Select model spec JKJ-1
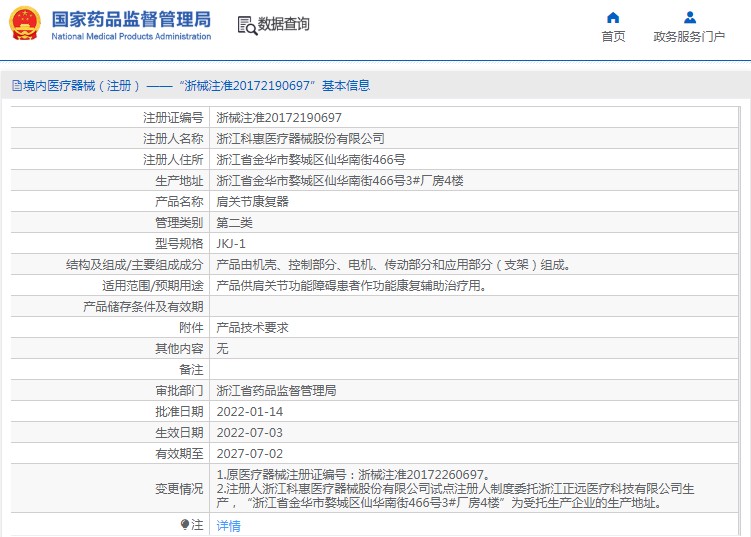Viewport: 751px width, 537px height. (x=231, y=244)
